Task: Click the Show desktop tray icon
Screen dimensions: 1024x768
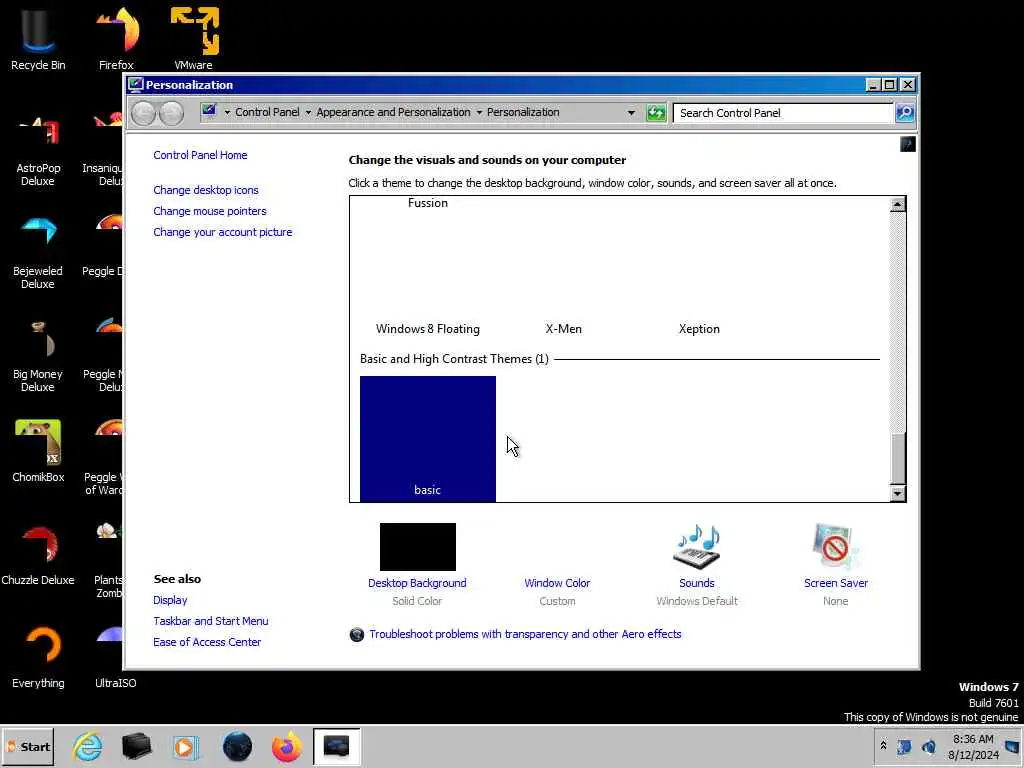Action: coord(1012,747)
